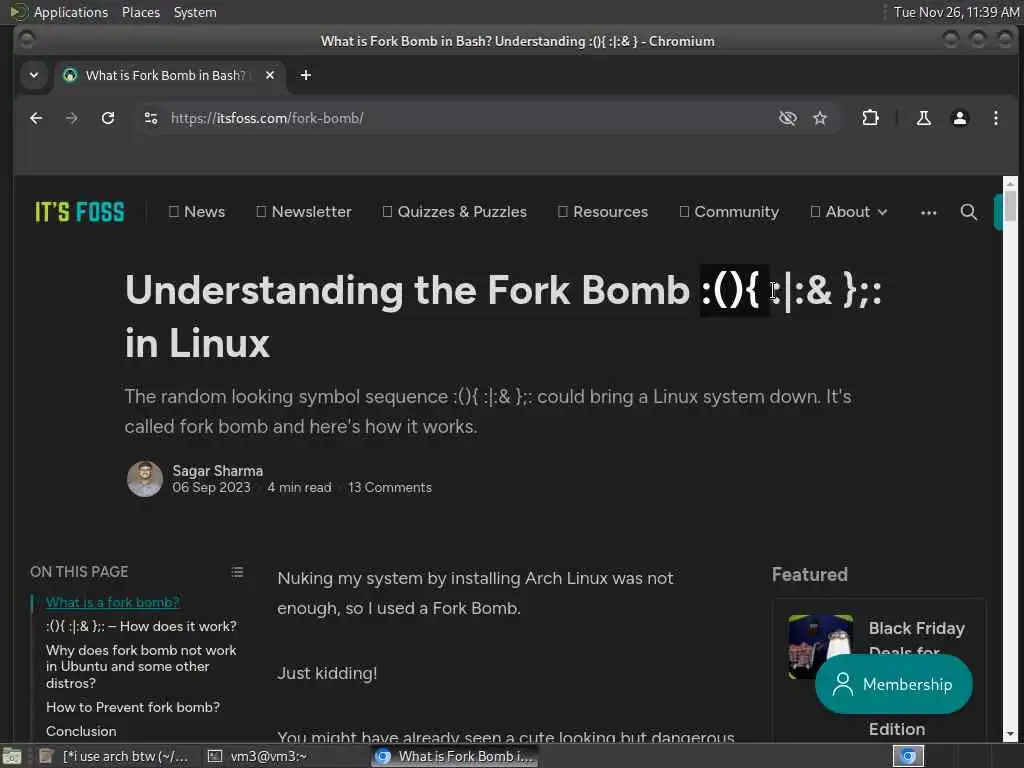This screenshot has height=768, width=1024.
Task: Expand the About dropdown in the site nav
Action: pos(849,212)
